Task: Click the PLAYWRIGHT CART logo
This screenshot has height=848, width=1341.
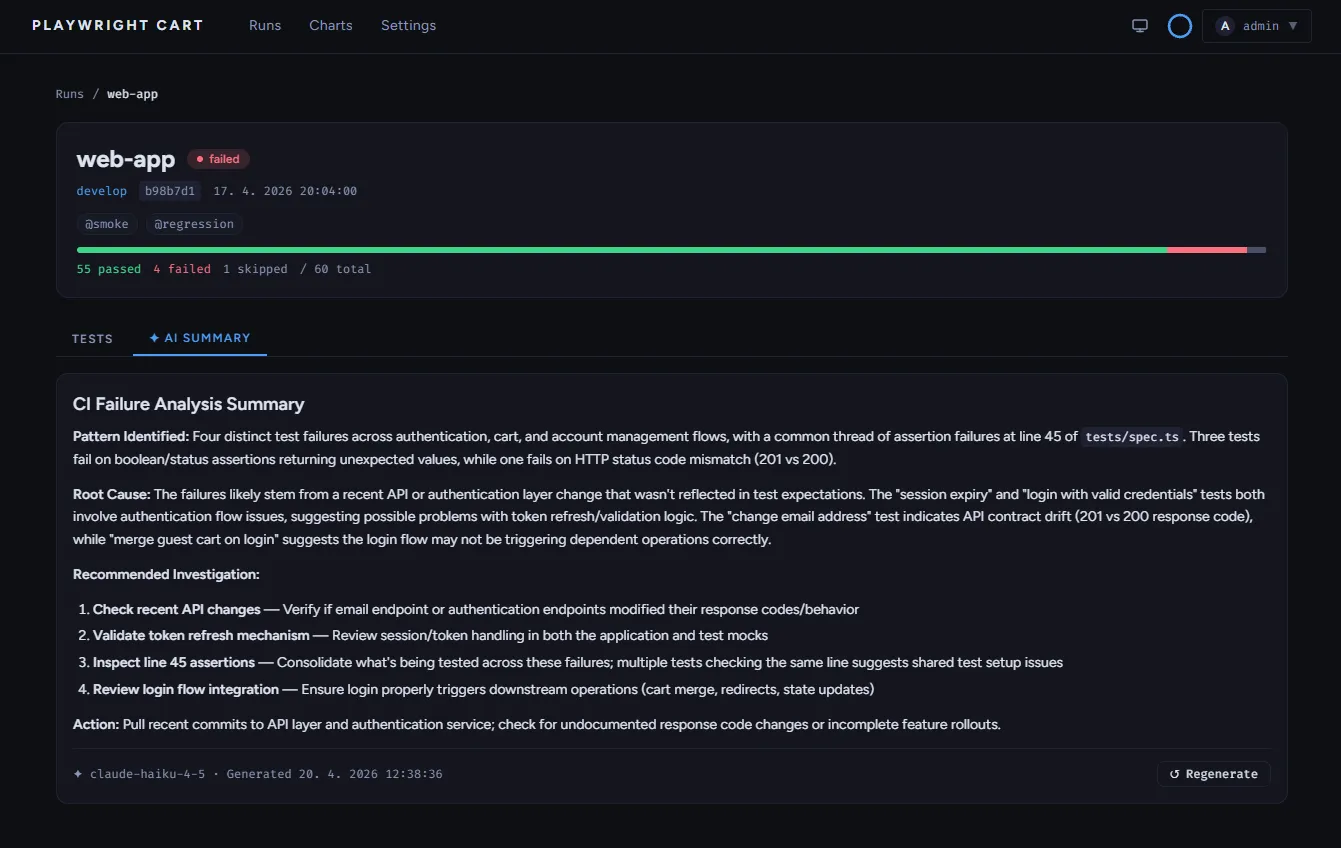Action: point(118,26)
